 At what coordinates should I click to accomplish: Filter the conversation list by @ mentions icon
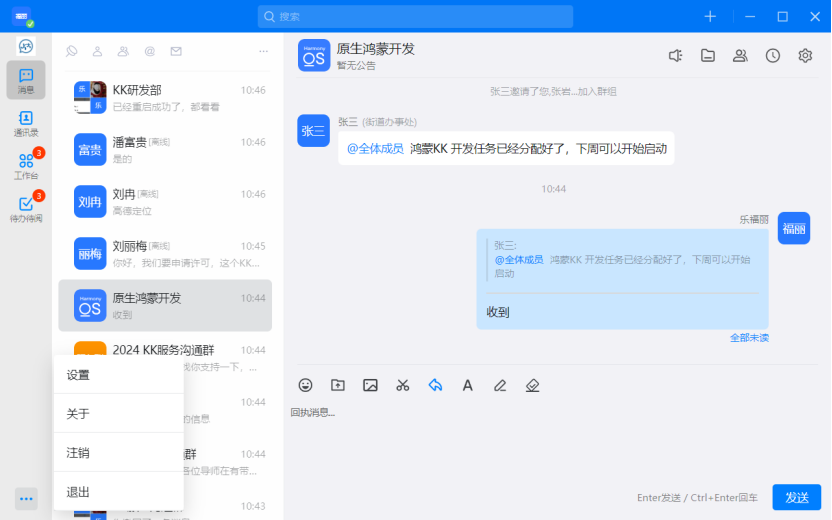pos(150,51)
